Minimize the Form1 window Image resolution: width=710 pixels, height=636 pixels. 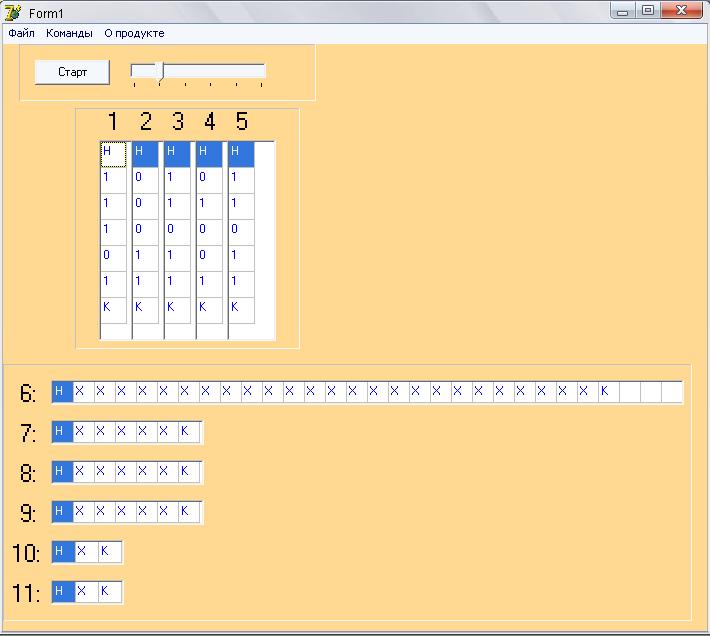623,10
